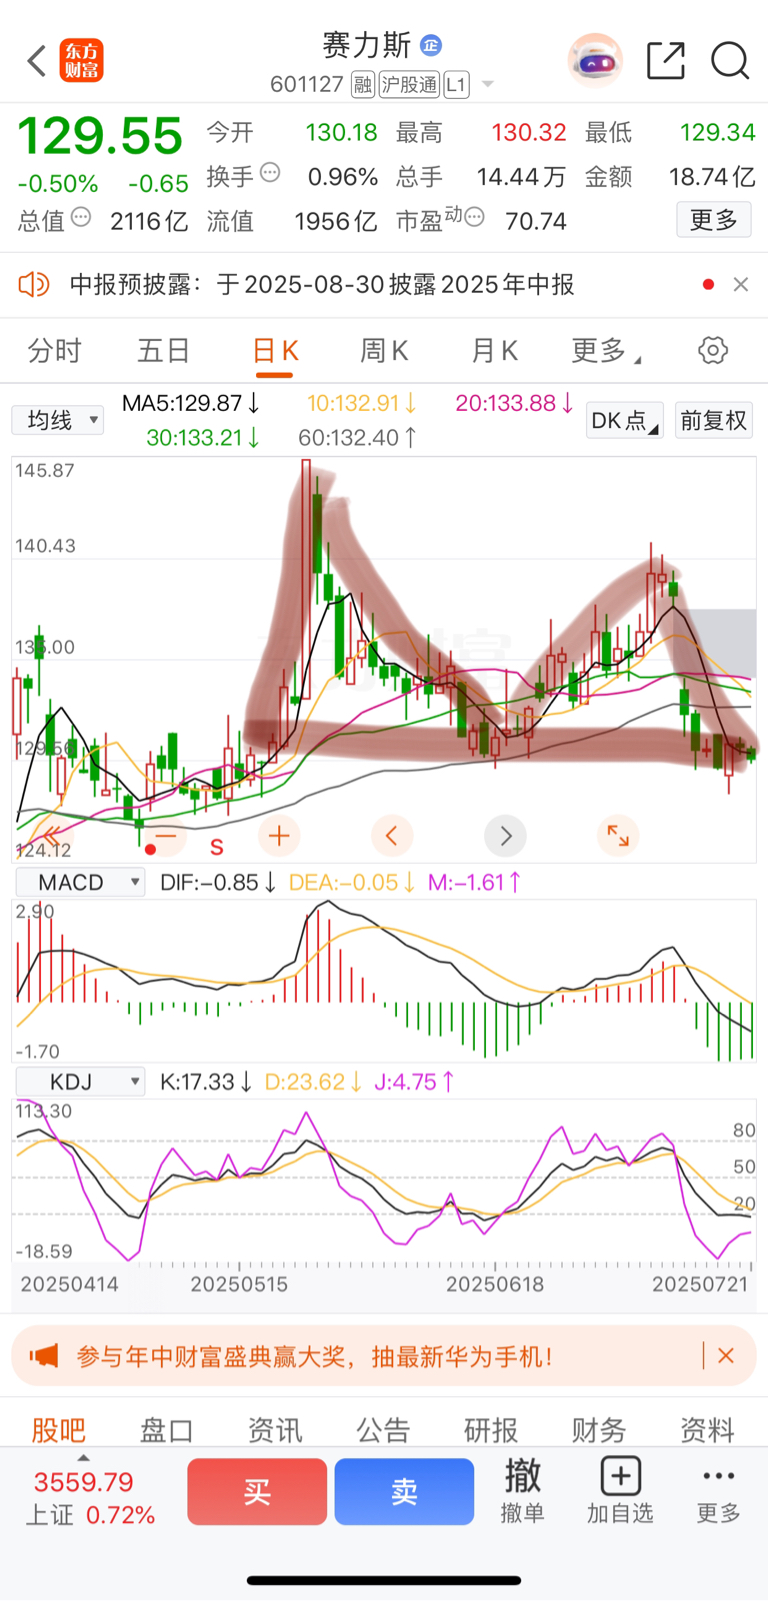Tap the share export icon
Image resolution: width=768 pixels, height=1601 pixels.
pos(666,61)
